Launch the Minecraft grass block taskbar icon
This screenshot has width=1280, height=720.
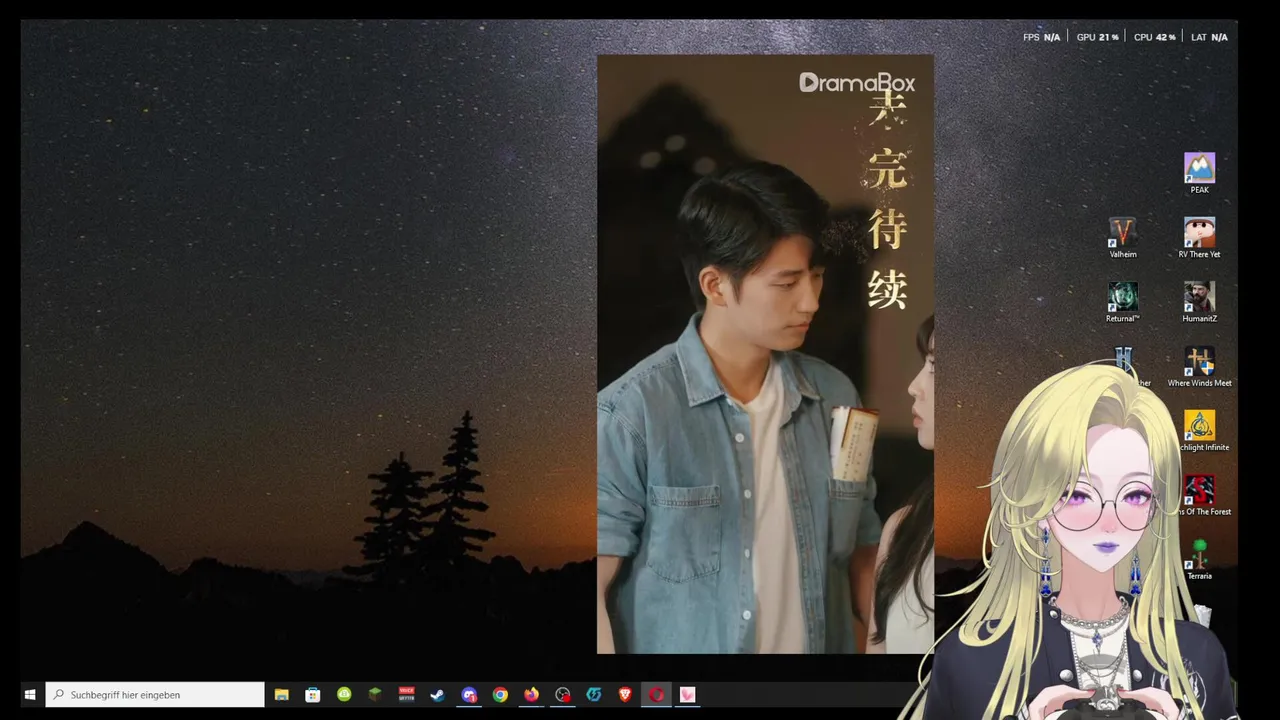(x=375, y=694)
